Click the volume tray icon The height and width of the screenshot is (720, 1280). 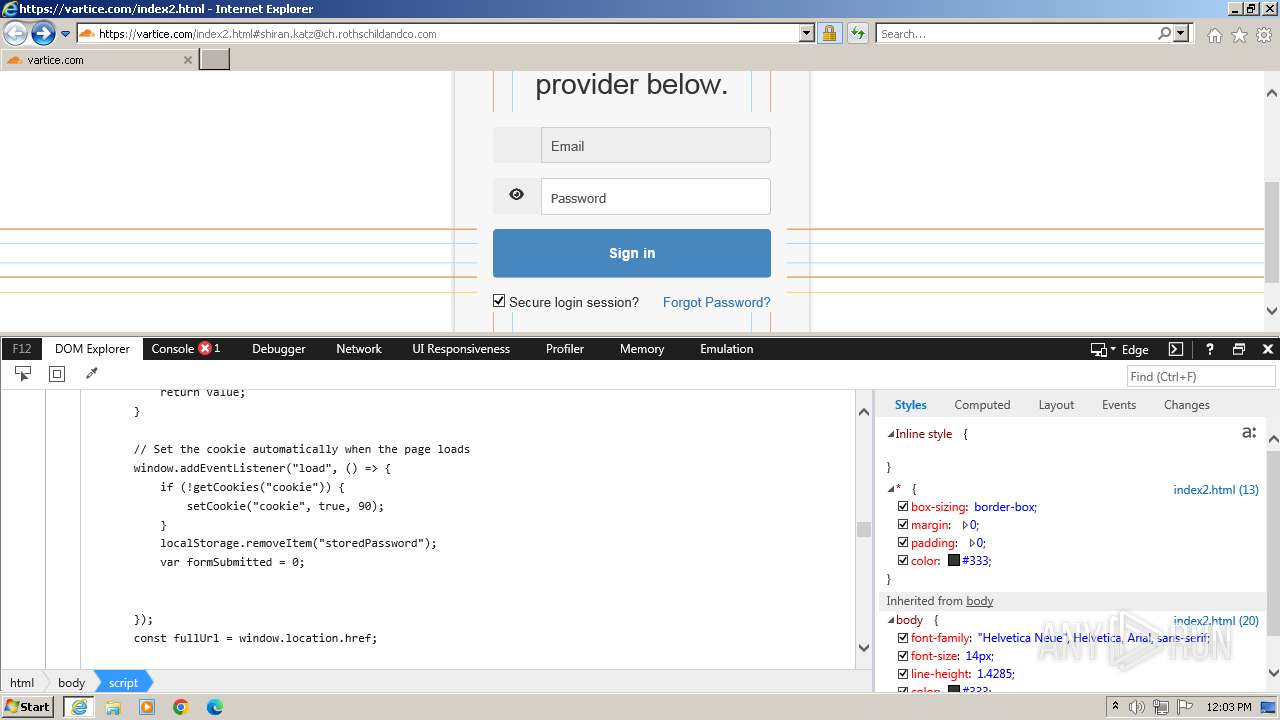(1138, 707)
